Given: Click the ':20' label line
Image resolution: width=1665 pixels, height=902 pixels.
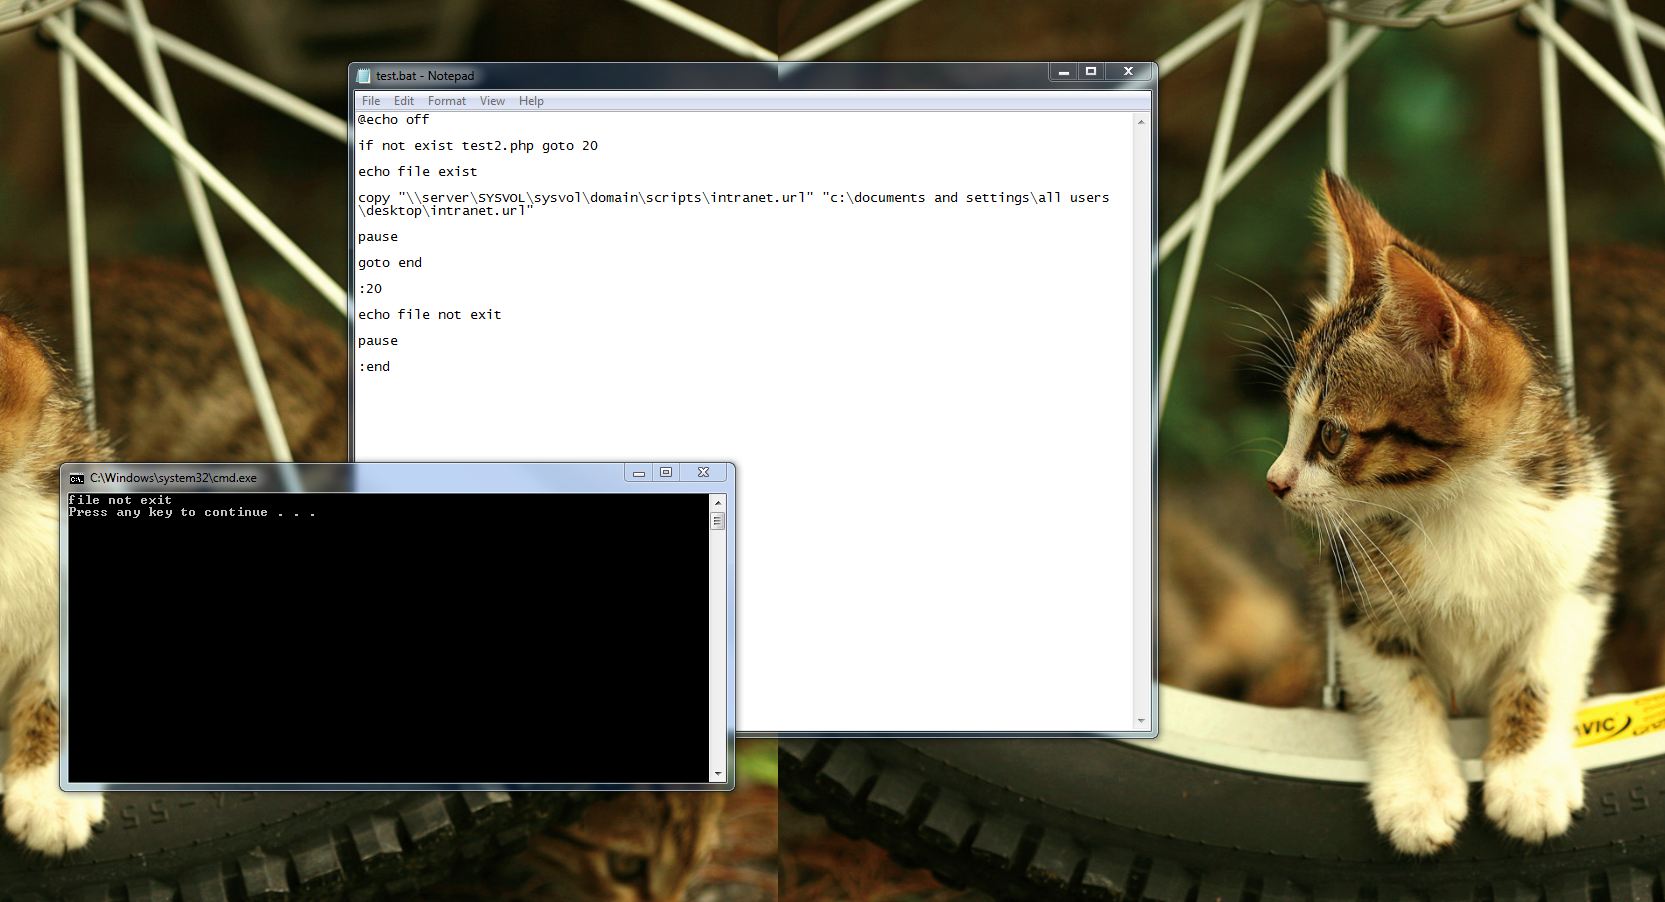Looking at the screenshot, I should click(x=370, y=288).
